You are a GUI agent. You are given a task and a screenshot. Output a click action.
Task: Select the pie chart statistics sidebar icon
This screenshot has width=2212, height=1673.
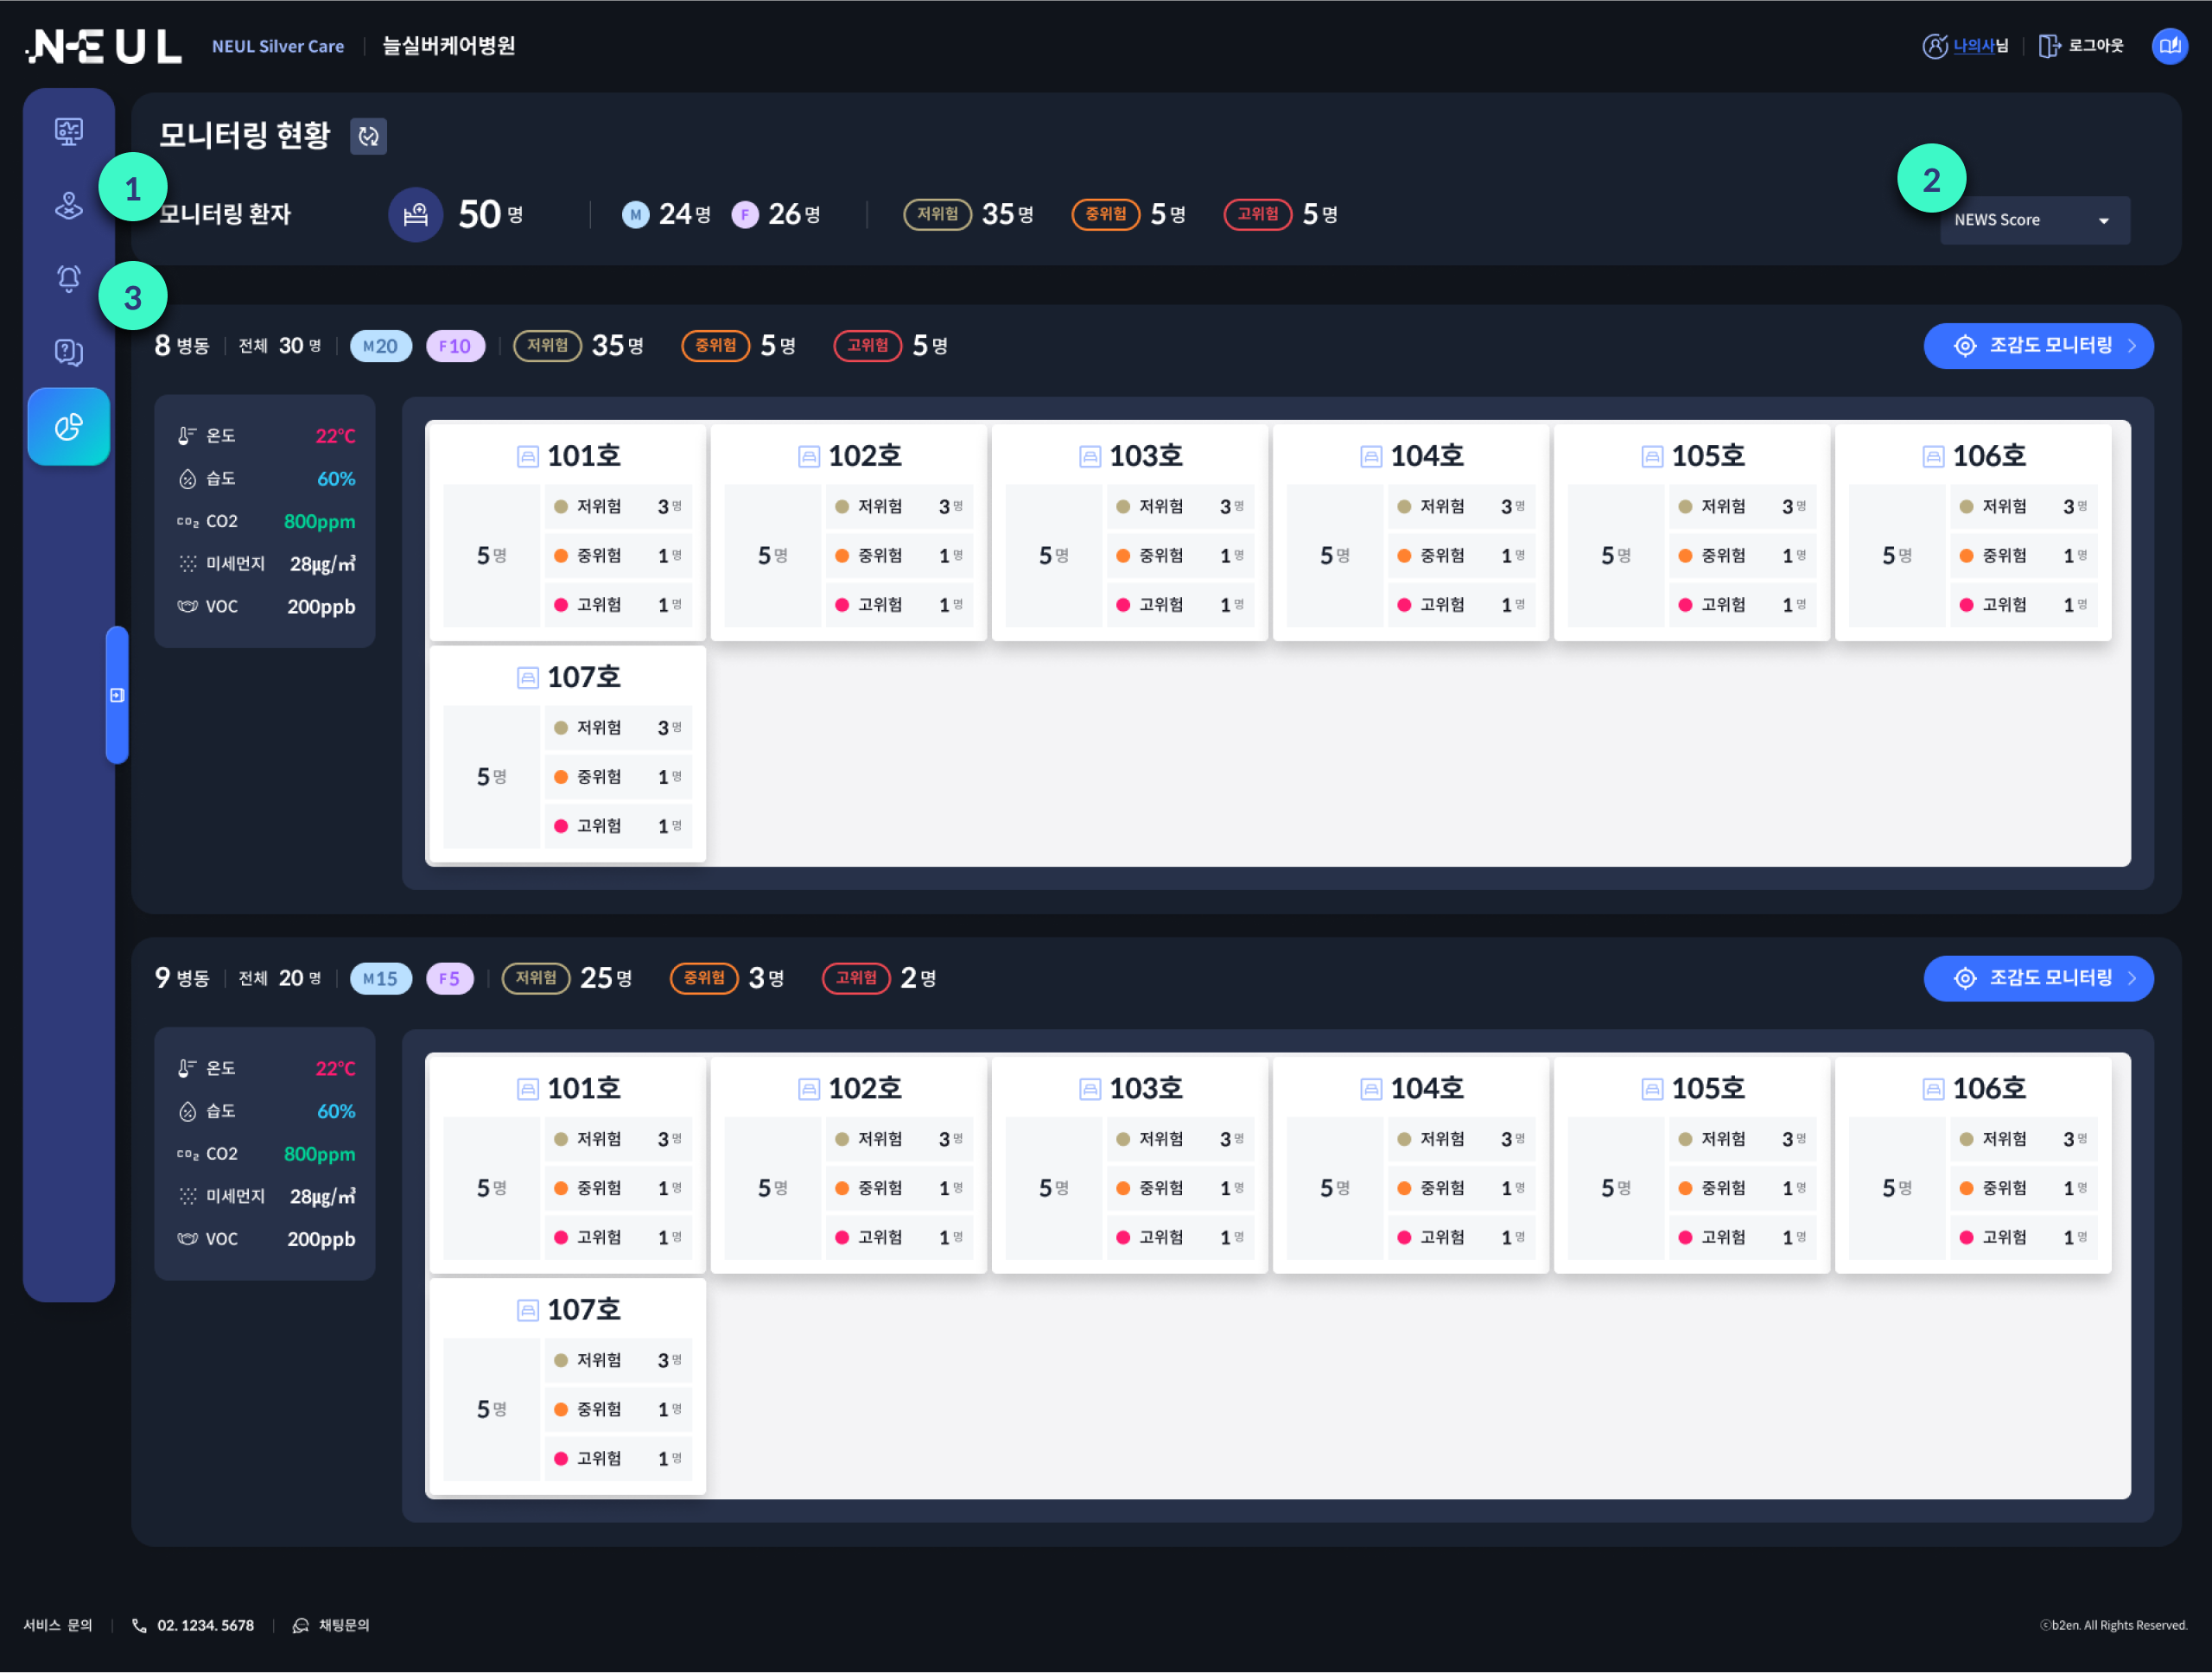(68, 427)
